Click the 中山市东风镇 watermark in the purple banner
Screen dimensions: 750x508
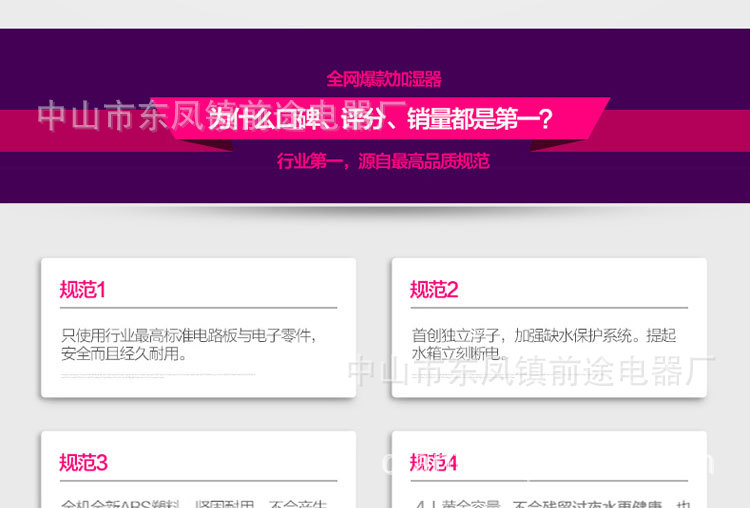[x=120, y=116]
